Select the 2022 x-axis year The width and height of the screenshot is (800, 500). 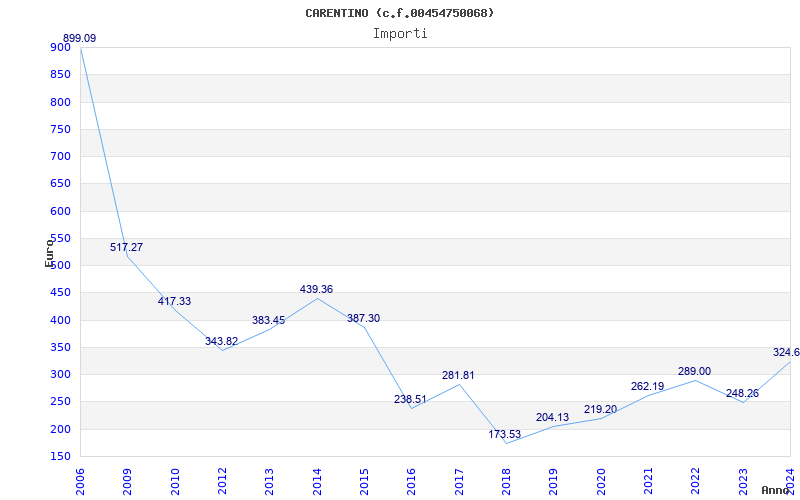[x=695, y=482]
